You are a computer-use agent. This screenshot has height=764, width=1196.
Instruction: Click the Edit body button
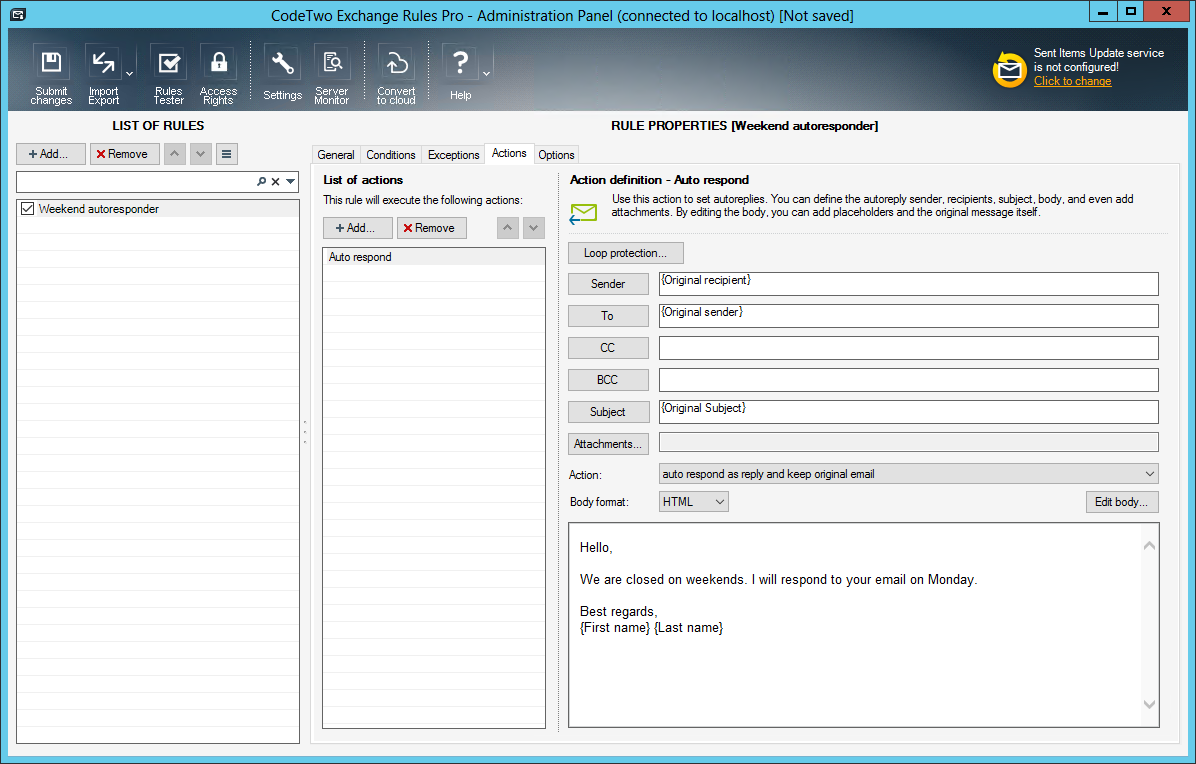pos(1121,502)
